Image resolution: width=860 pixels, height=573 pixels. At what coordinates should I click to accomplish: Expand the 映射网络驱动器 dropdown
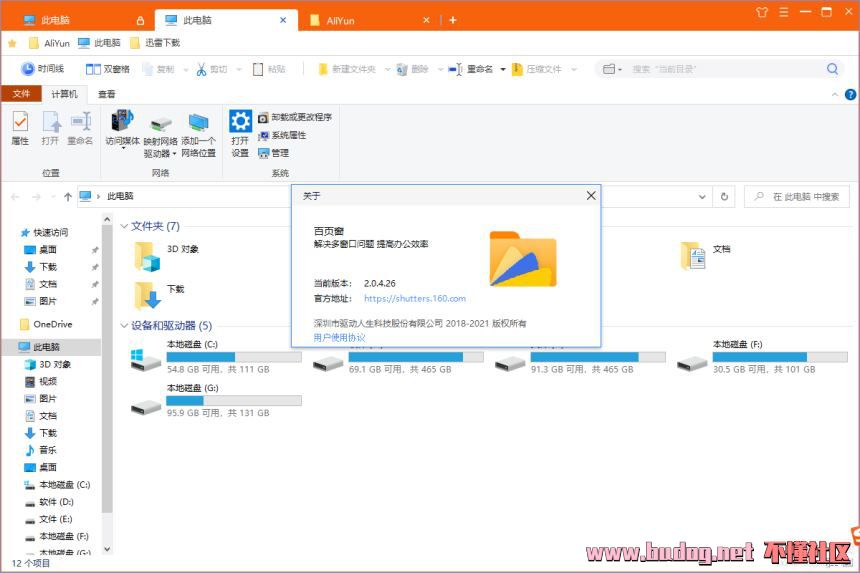(174, 154)
